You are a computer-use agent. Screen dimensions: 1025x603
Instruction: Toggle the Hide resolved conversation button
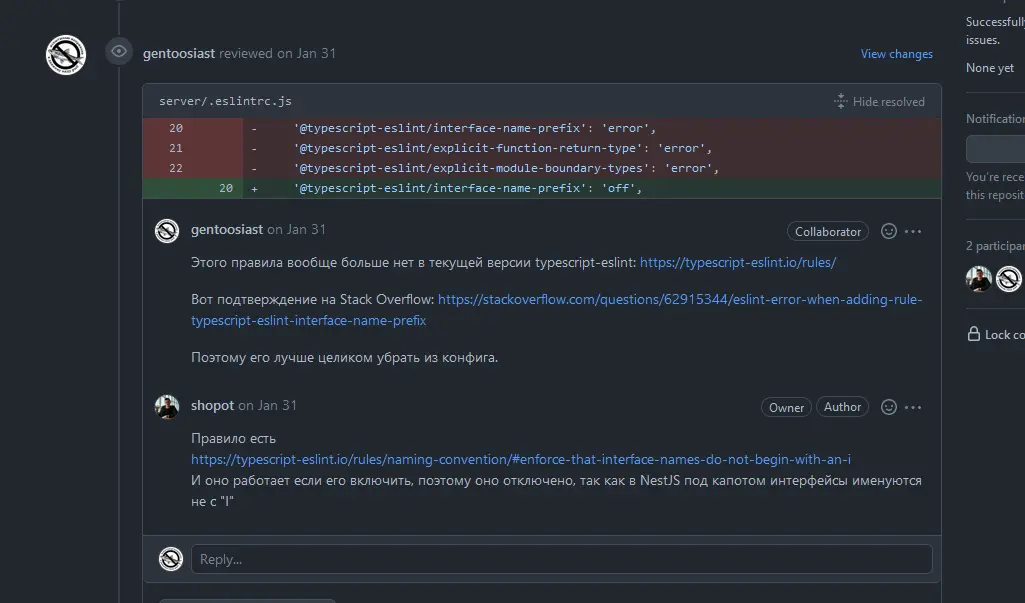[x=880, y=101]
